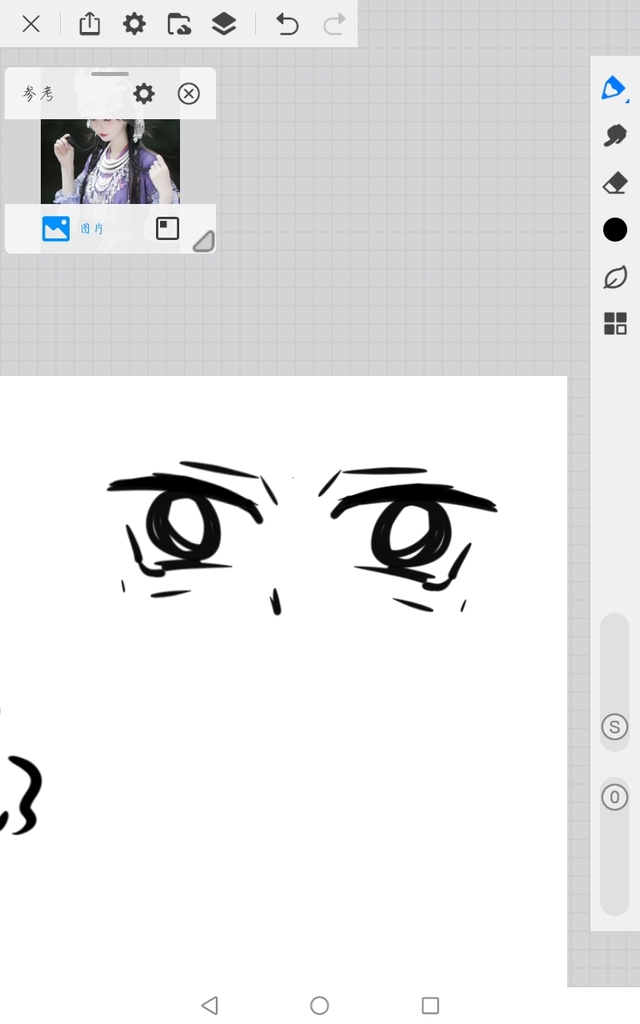This screenshot has width=640, height=1024.
Task: Tap the 参考 panel title
Action: (x=38, y=94)
